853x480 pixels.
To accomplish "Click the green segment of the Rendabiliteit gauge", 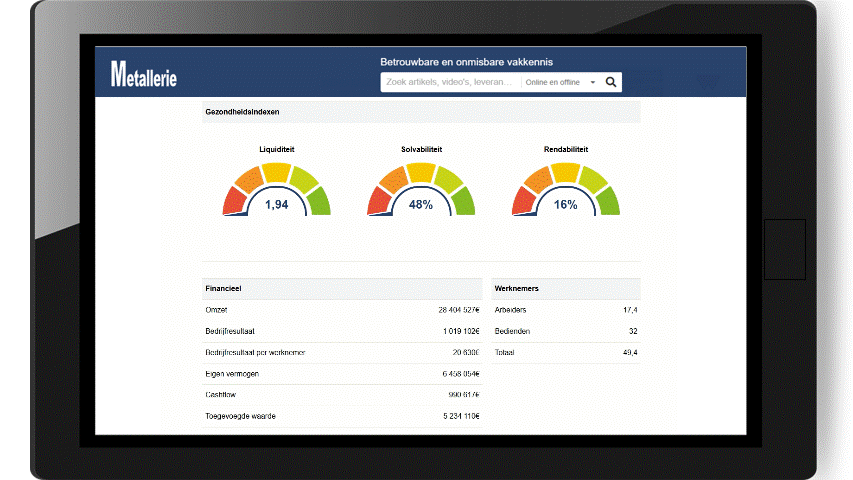I will pyautogui.click(x=607, y=201).
